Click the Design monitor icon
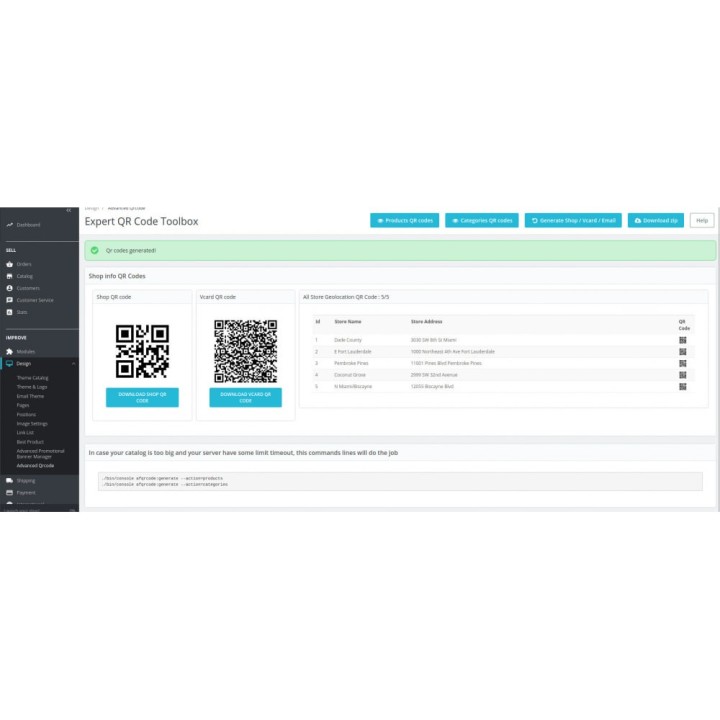 click(x=10, y=364)
